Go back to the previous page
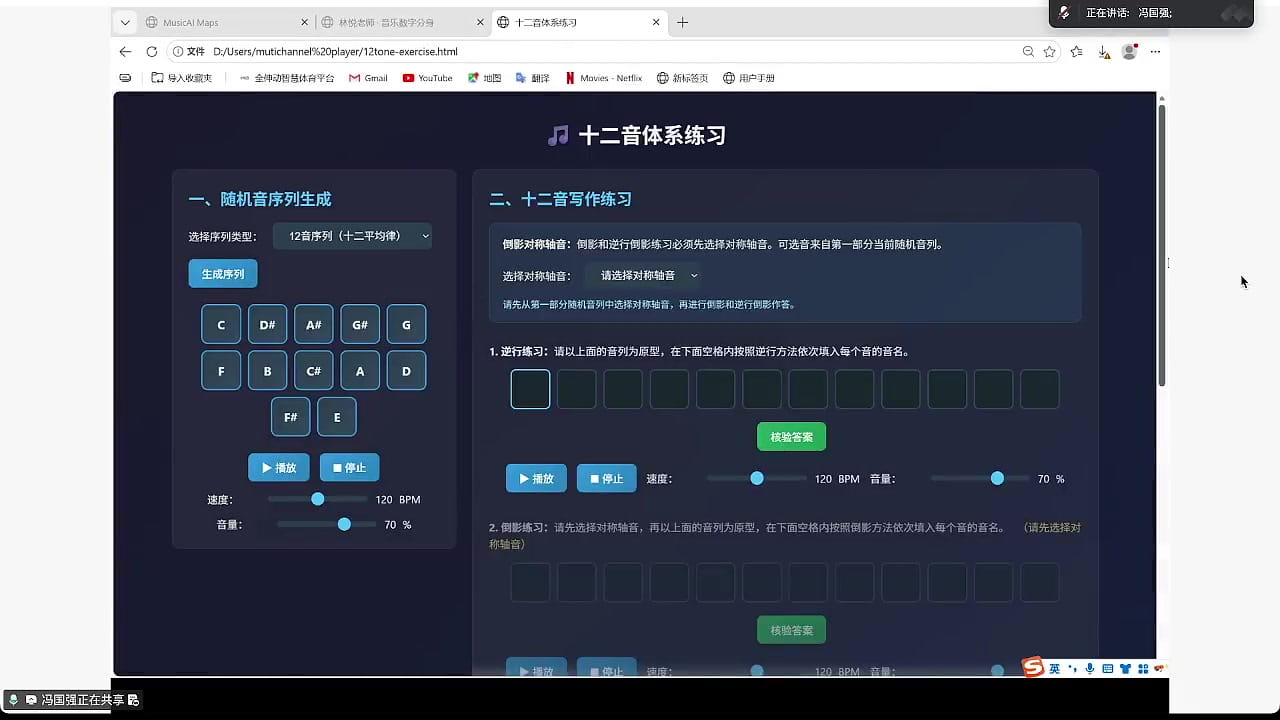Image resolution: width=1280 pixels, height=720 pixels. [x=125, y=52]
